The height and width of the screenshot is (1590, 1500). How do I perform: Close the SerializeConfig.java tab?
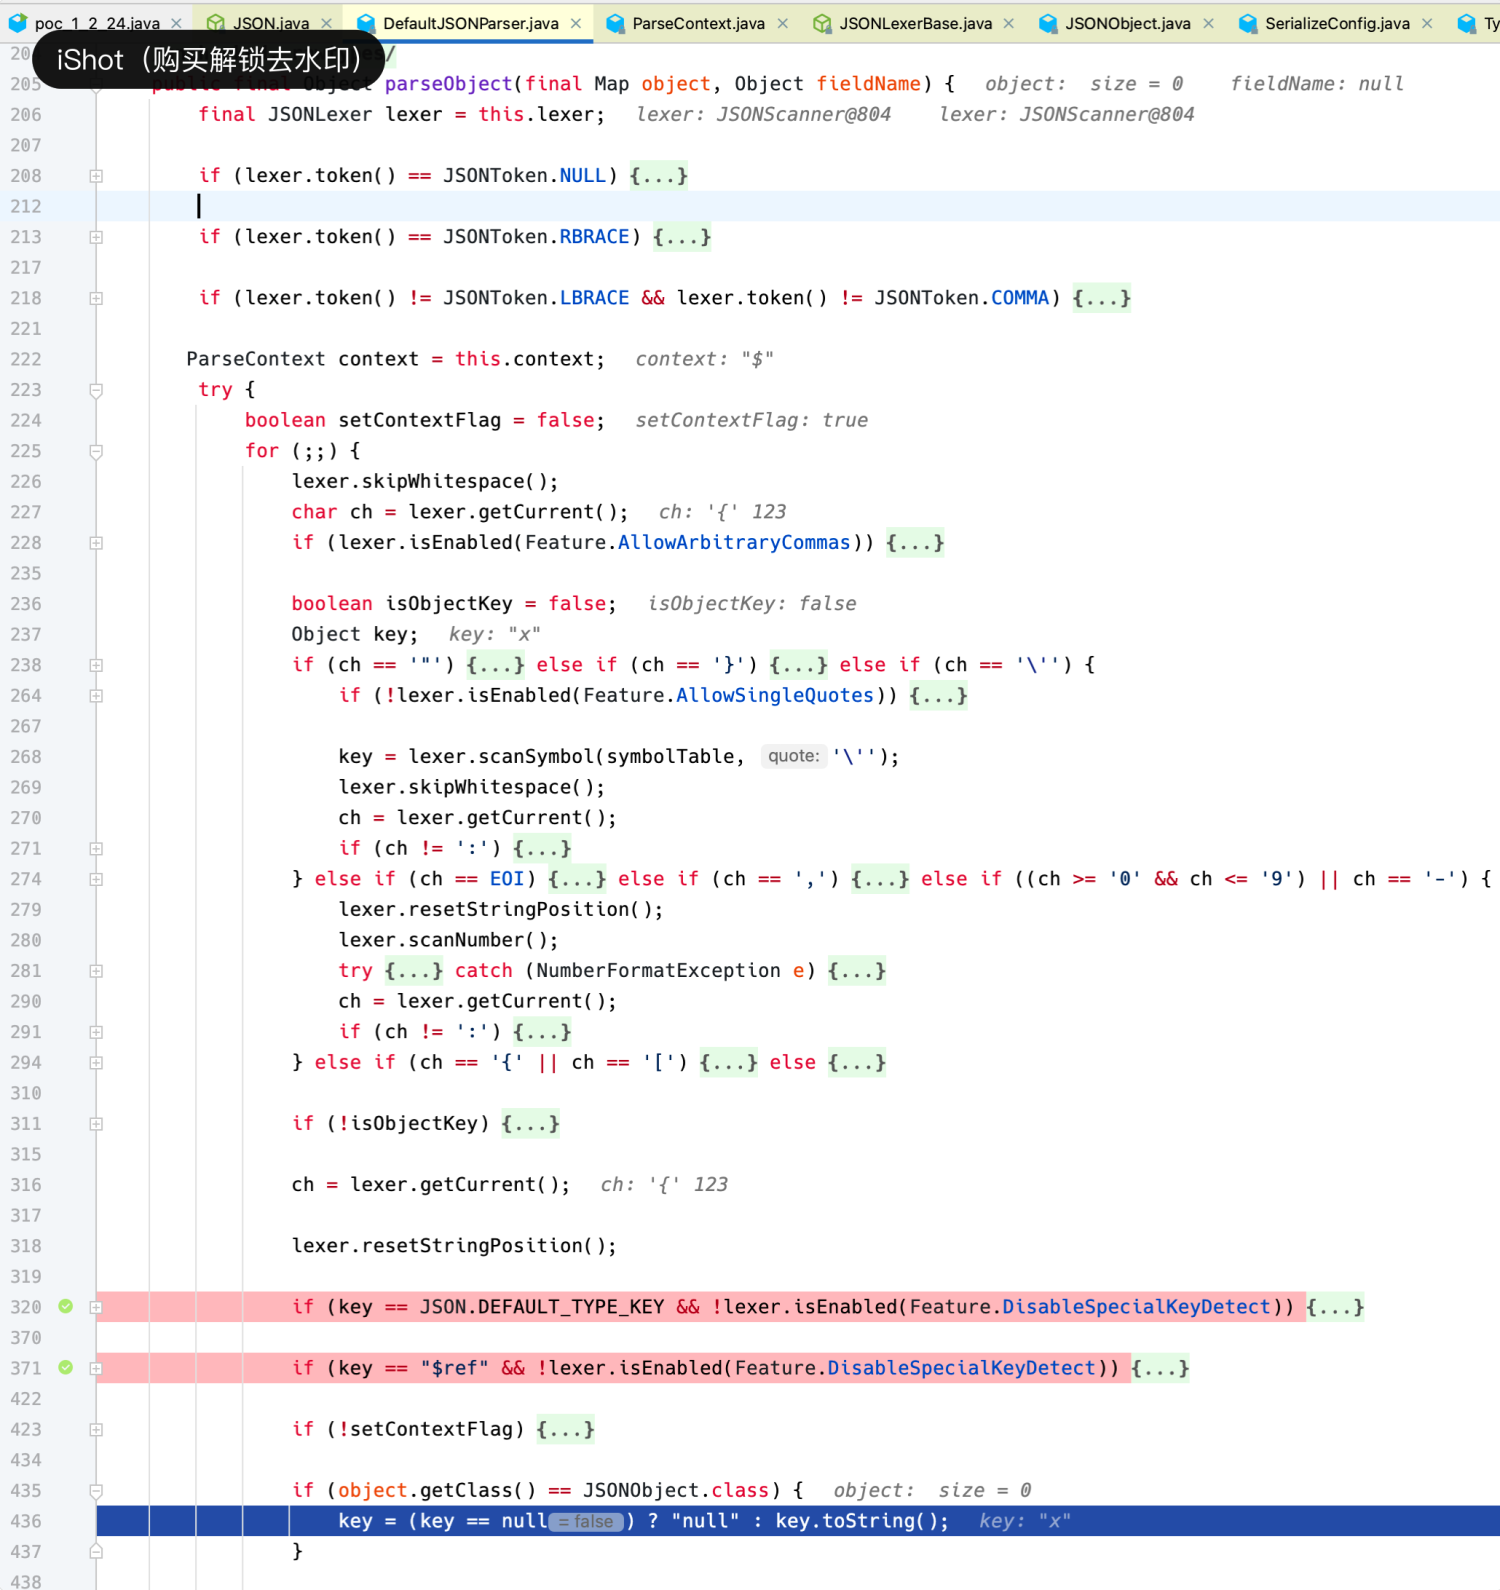tap(1427, 23)
